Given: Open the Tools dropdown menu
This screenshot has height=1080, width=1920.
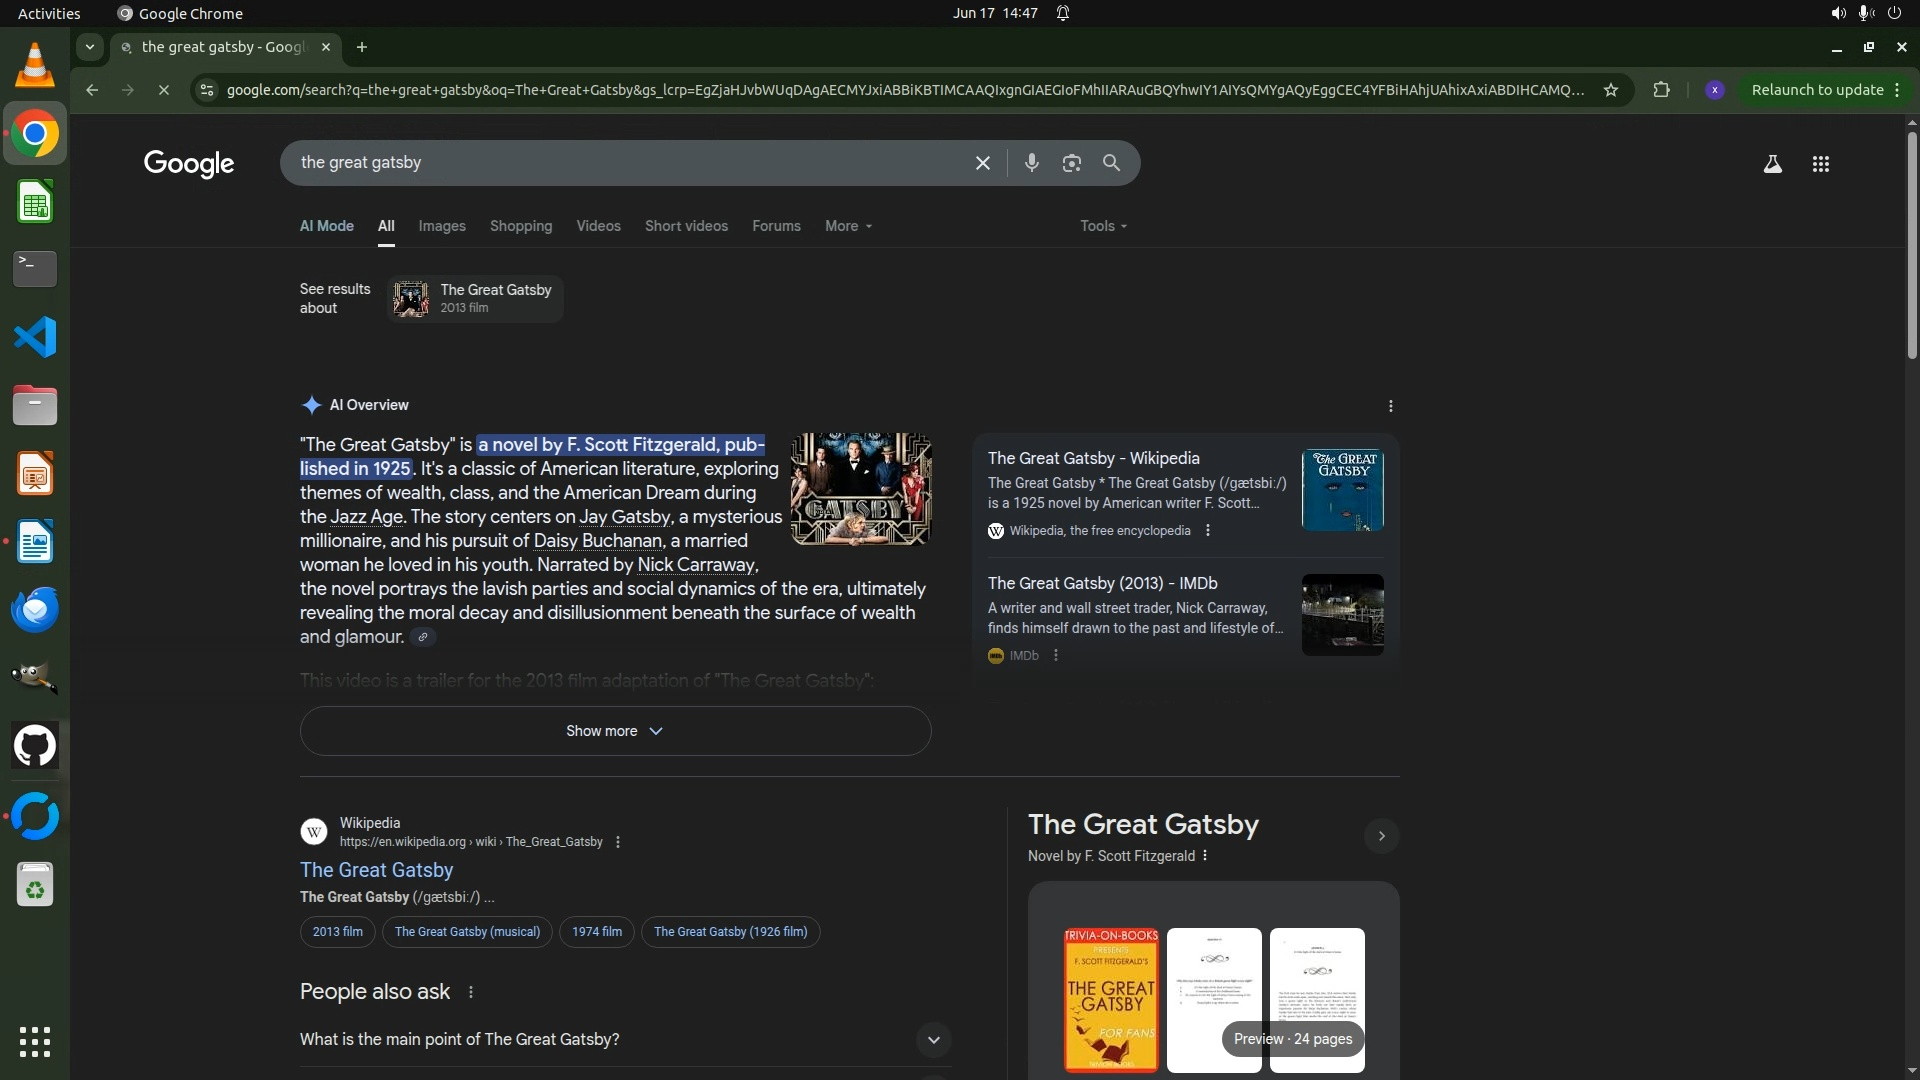Looking at the screenshot, I should (1103, 226).
